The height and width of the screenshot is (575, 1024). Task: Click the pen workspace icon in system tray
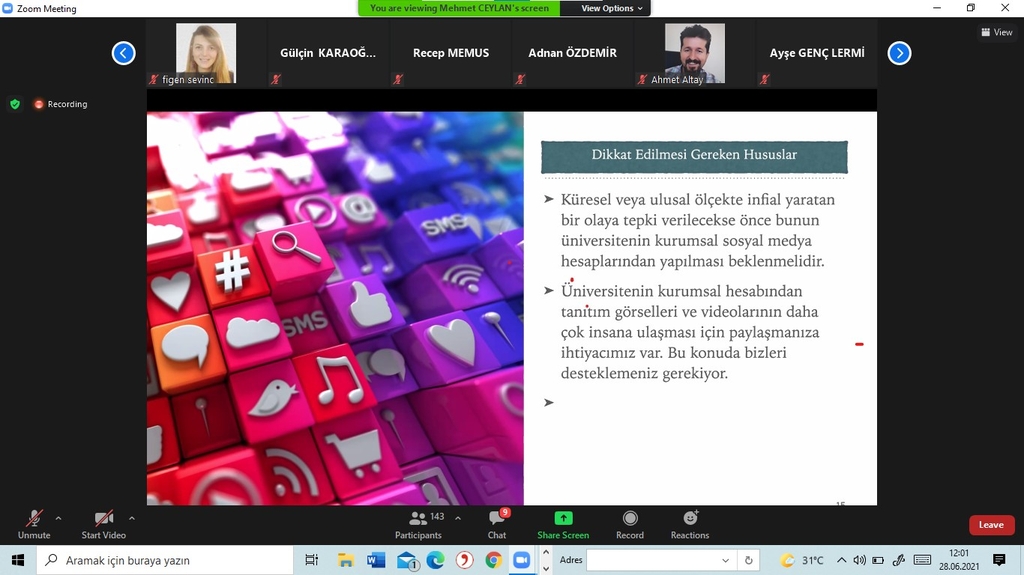click(x=899, y=560)
